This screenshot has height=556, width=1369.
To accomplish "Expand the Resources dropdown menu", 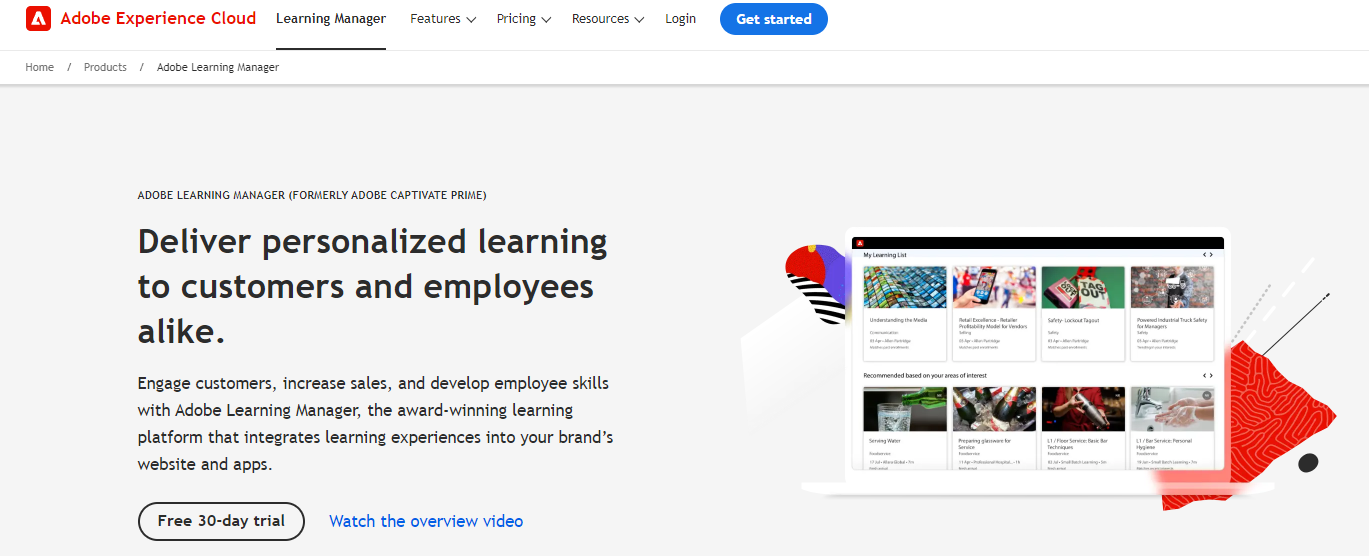I will tap(608, 19).
